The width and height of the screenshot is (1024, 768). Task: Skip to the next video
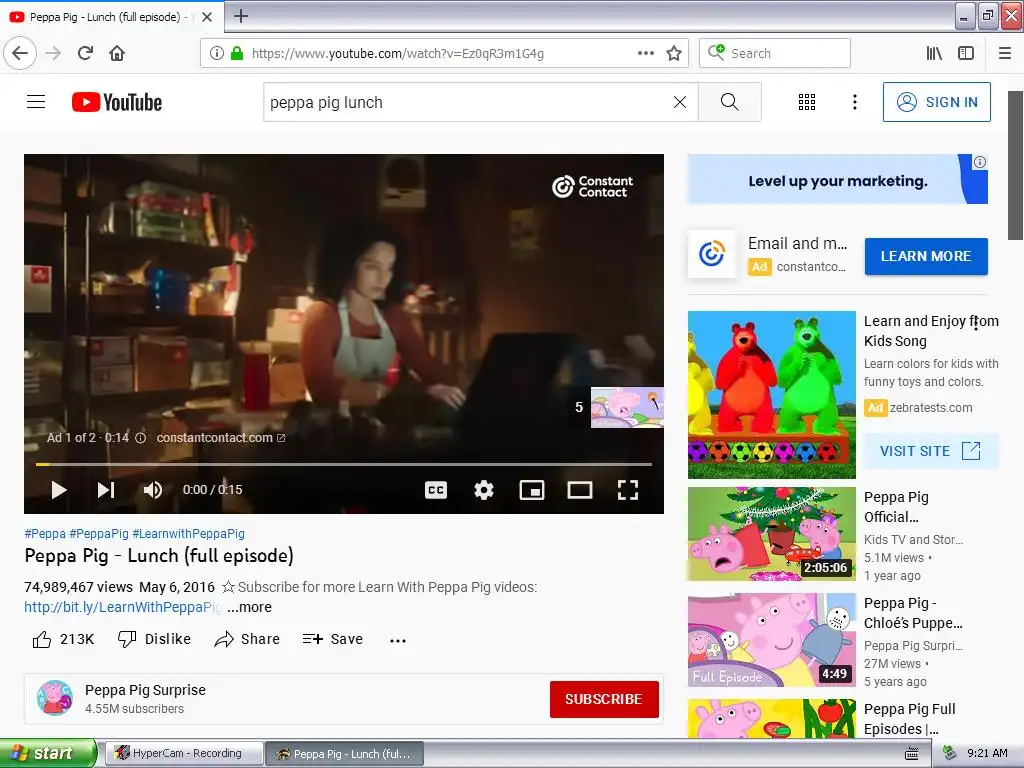pos(106,490)
